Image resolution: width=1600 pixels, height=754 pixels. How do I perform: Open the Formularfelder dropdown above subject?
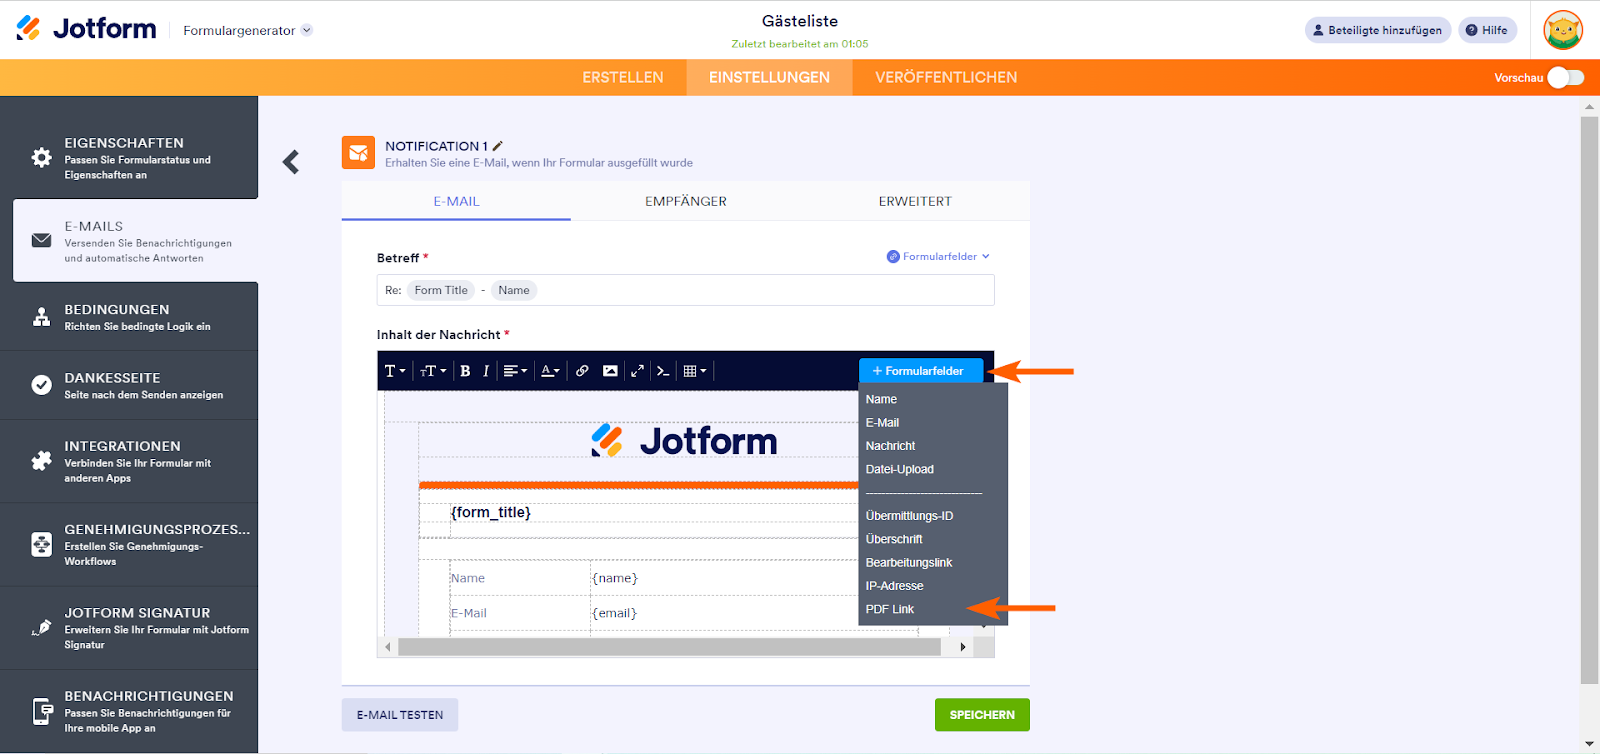pos(938,257)
